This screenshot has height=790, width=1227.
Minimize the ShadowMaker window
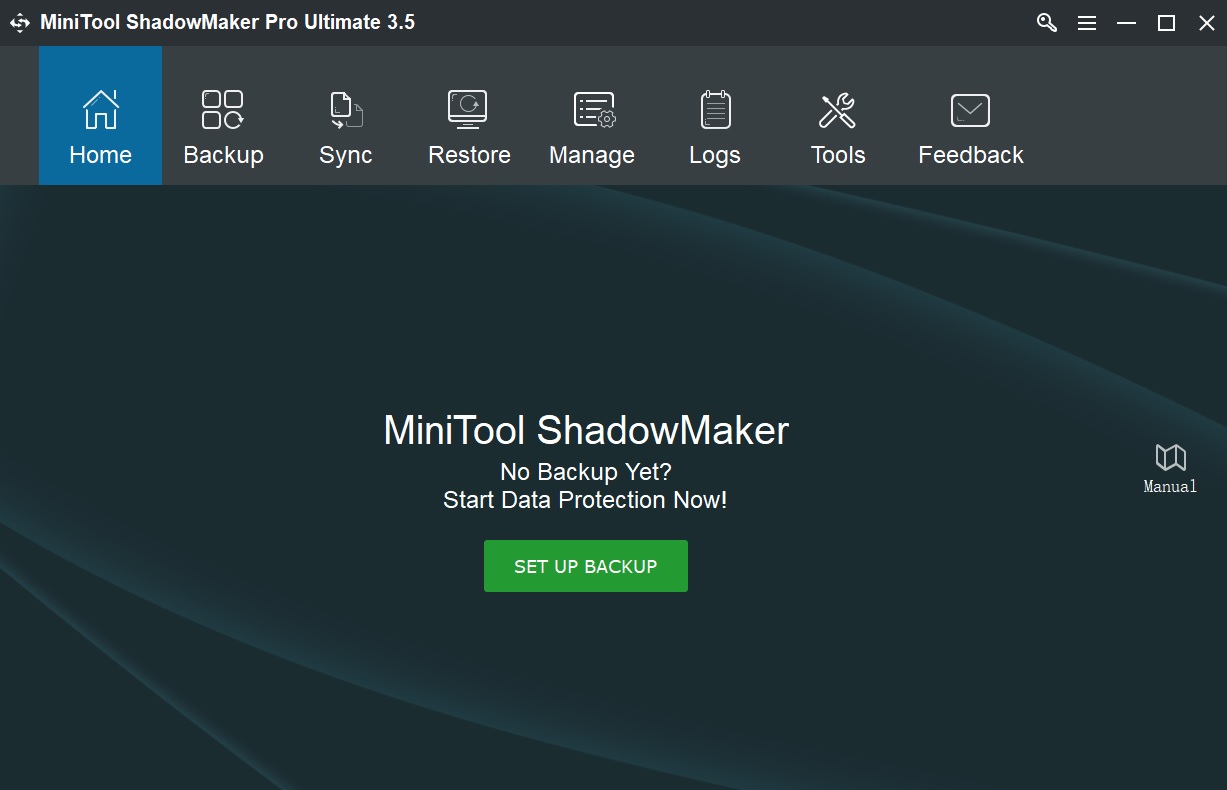1127,23
